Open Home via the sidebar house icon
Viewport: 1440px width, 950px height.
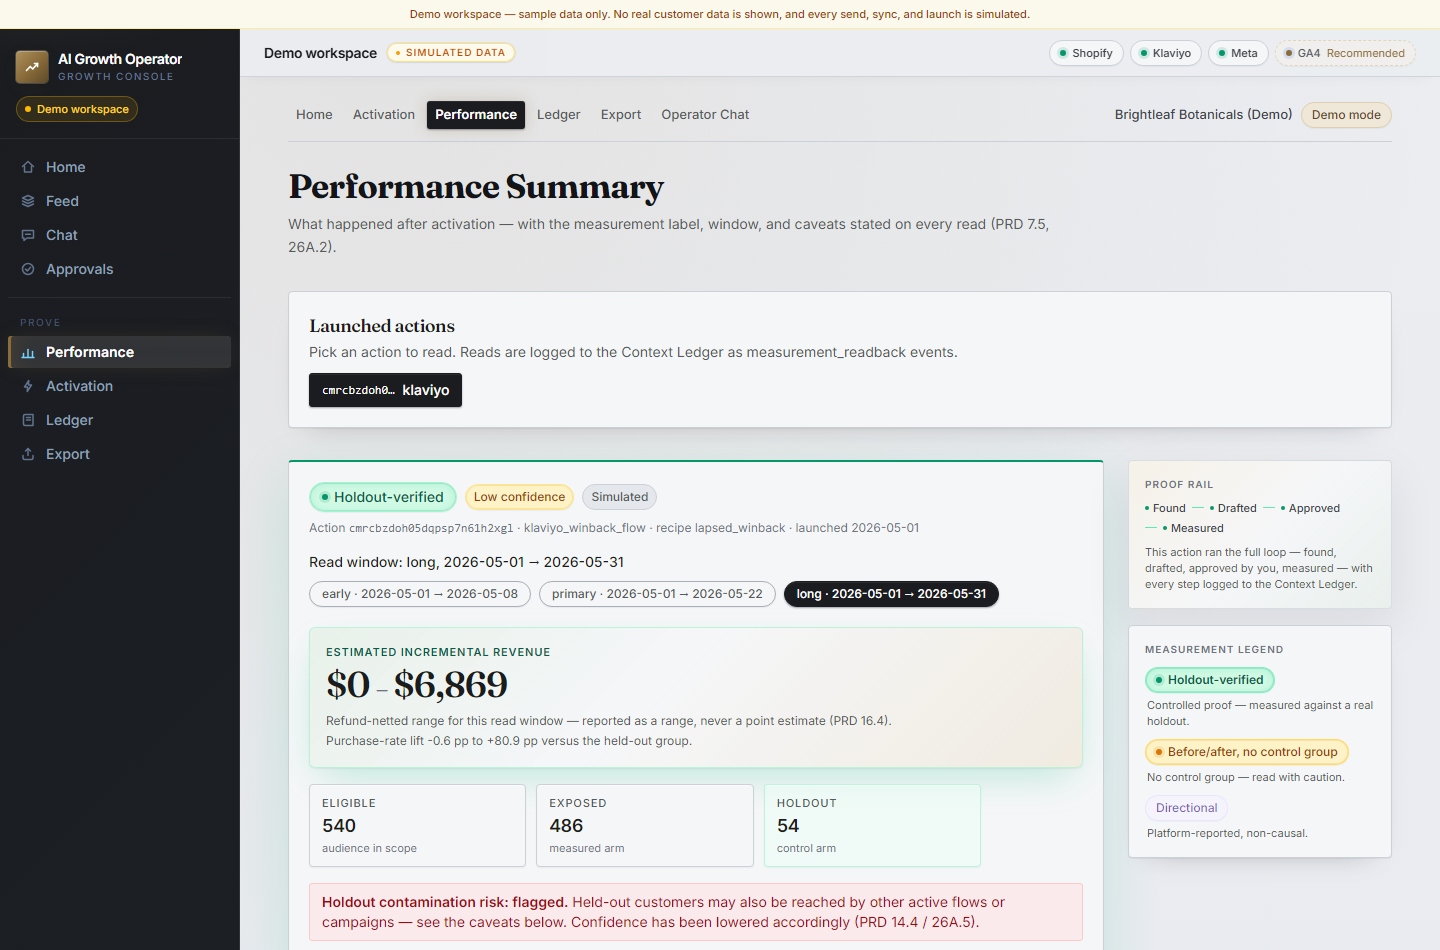click(28, 167)
